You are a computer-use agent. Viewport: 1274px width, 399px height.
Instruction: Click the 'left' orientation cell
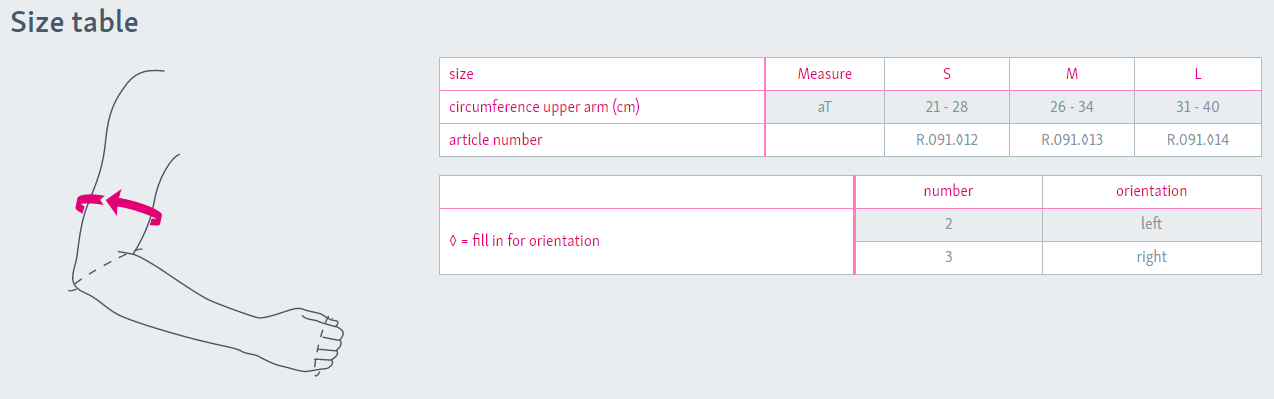(x=1152, y=224)
